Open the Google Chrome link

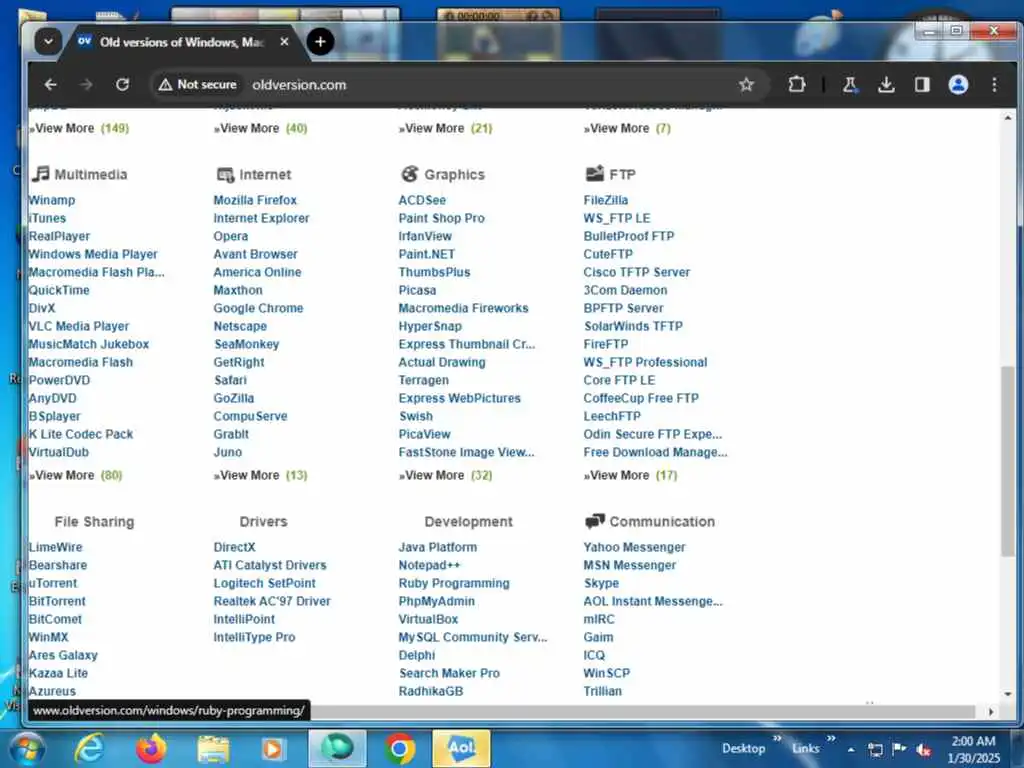[258, 308]
